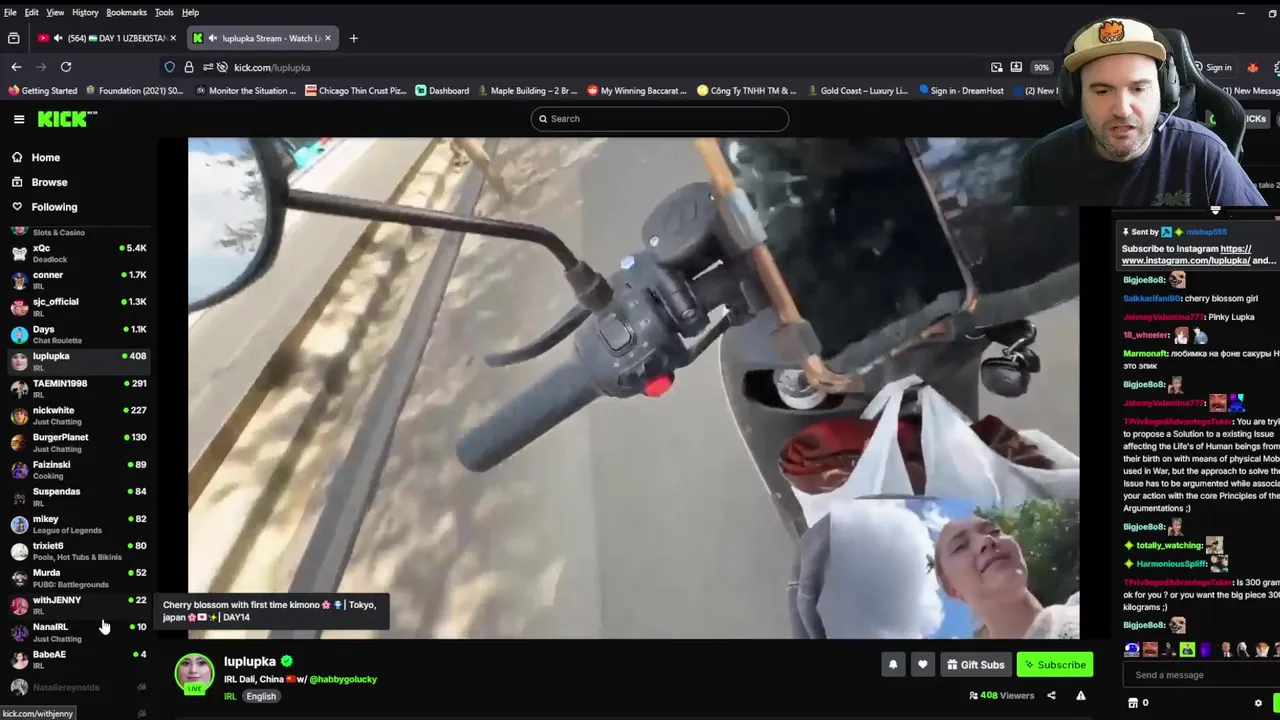Open the @habbygolucky link

(343, 679)
